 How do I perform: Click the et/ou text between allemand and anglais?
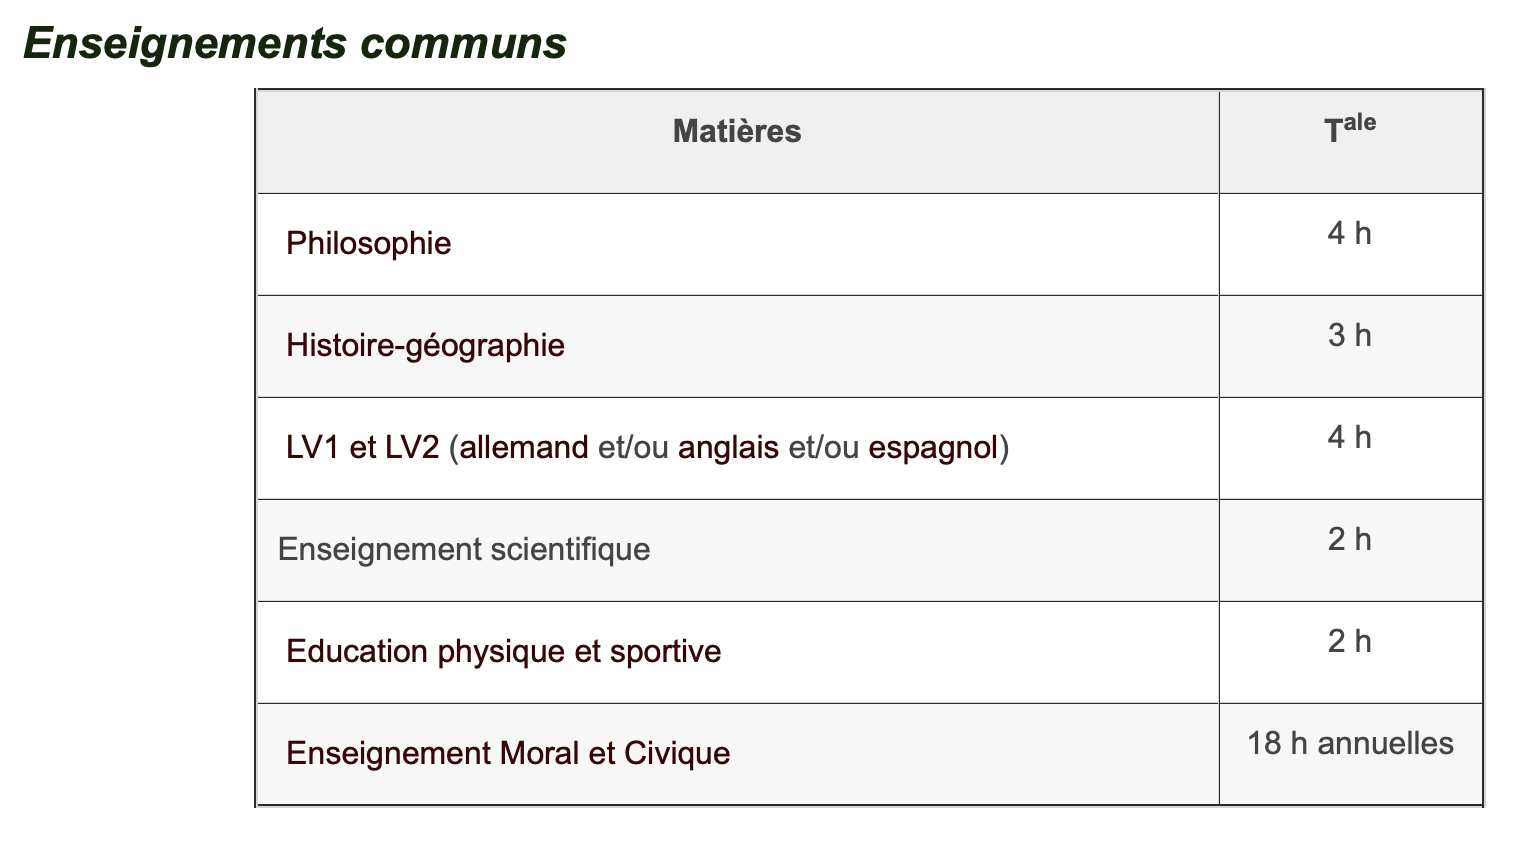pos(633,448)
